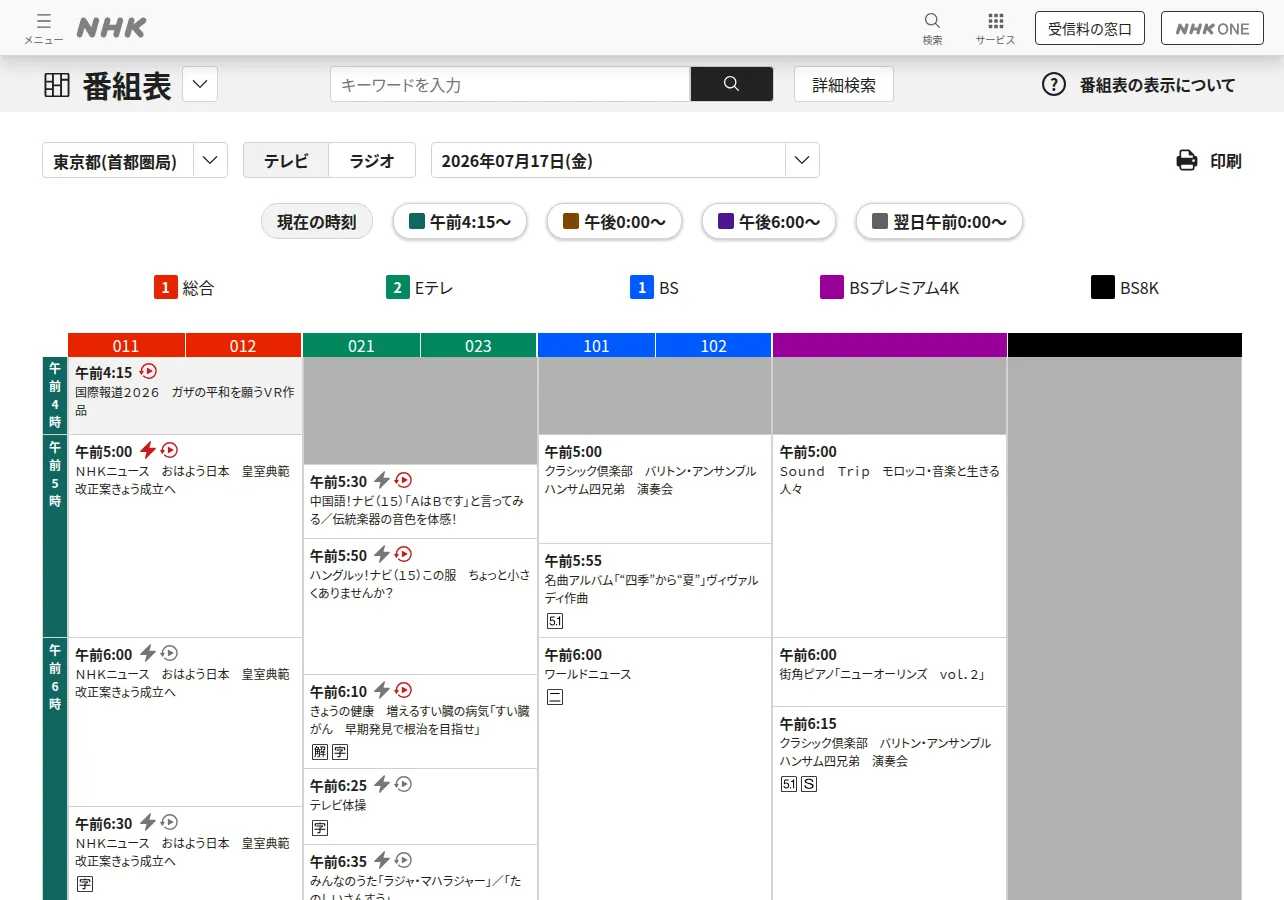
Task: Click the 印刷 printer icon
Action: (1187, 160)
